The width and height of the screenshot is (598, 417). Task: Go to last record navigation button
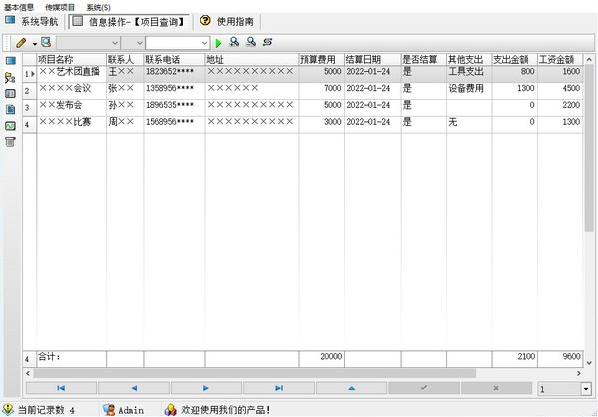(x=279, y=388)
